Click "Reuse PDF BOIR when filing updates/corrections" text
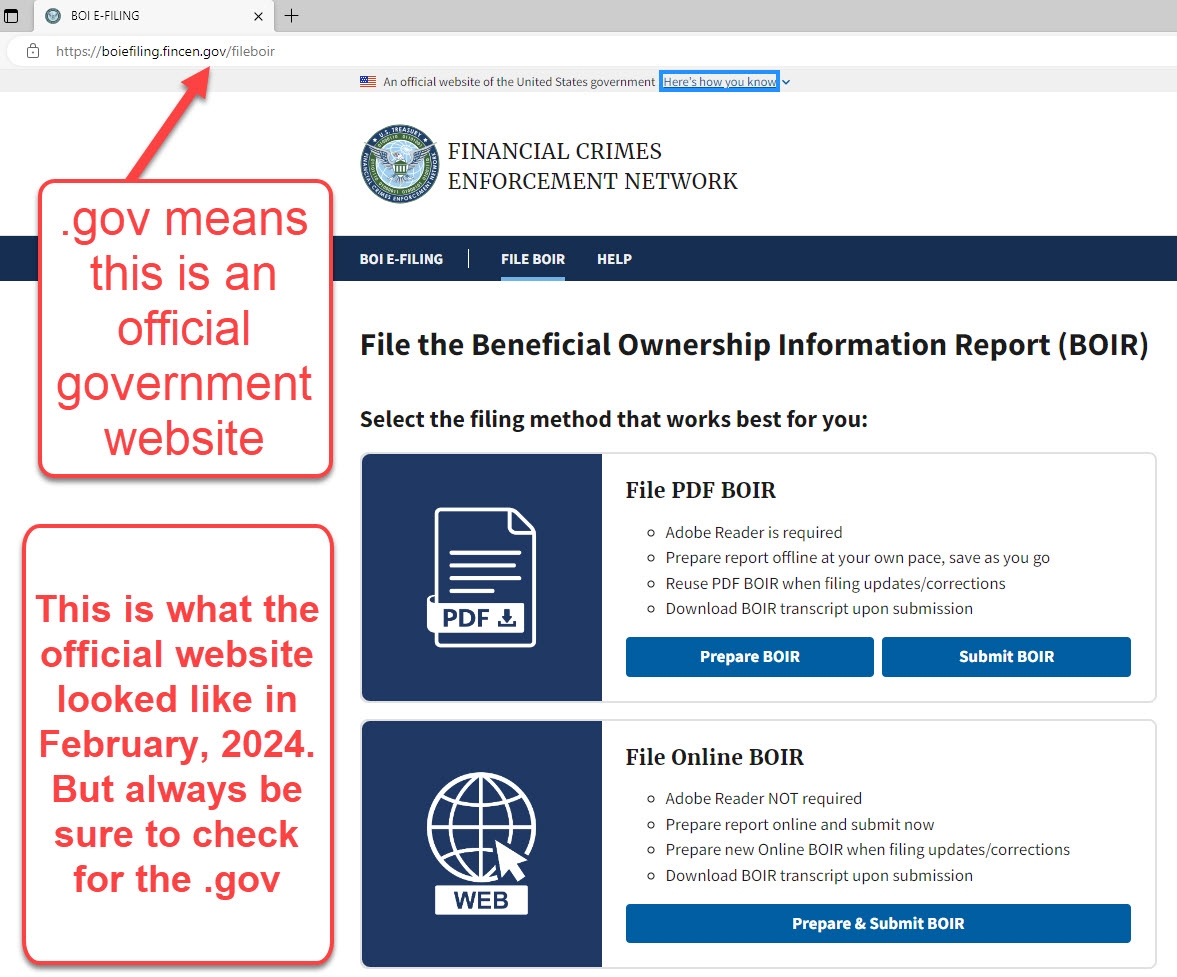This screenshot has width=1177, height=977. tap(835, 584)
